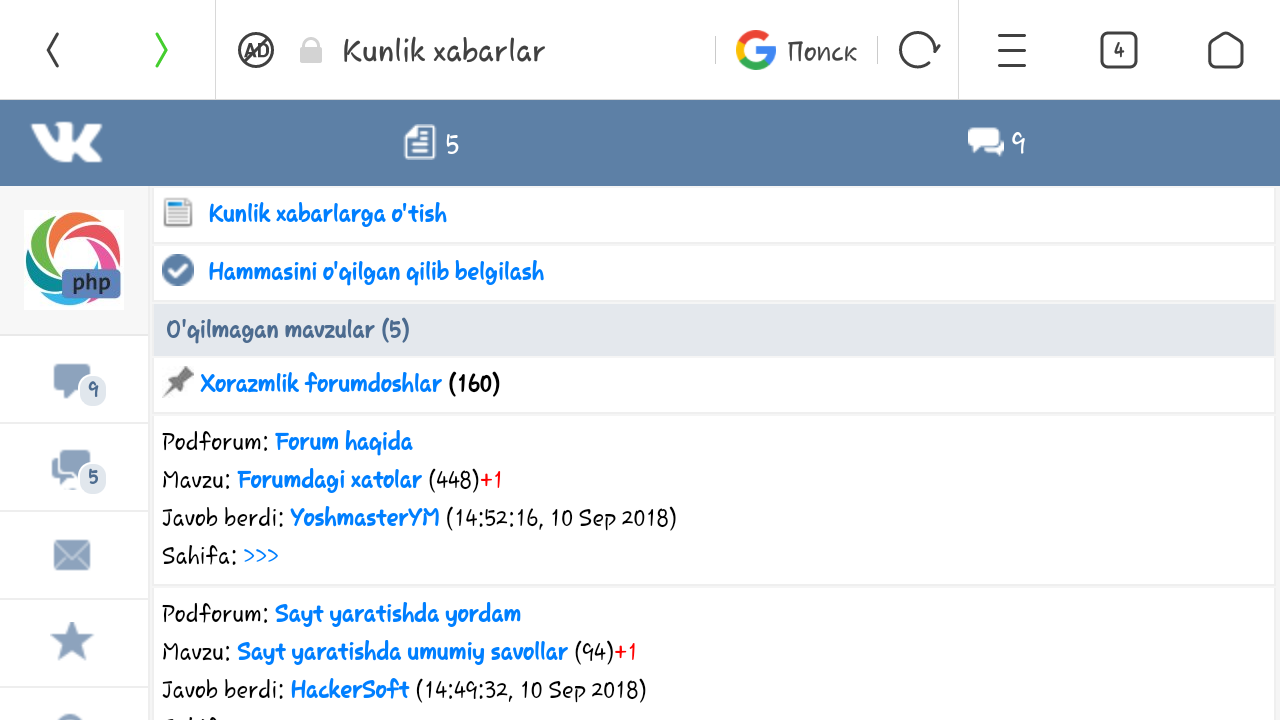The width and height of the screenshot is (1280, 720).
Task: Click the Google search field
Action: click(x=797, y=50)
